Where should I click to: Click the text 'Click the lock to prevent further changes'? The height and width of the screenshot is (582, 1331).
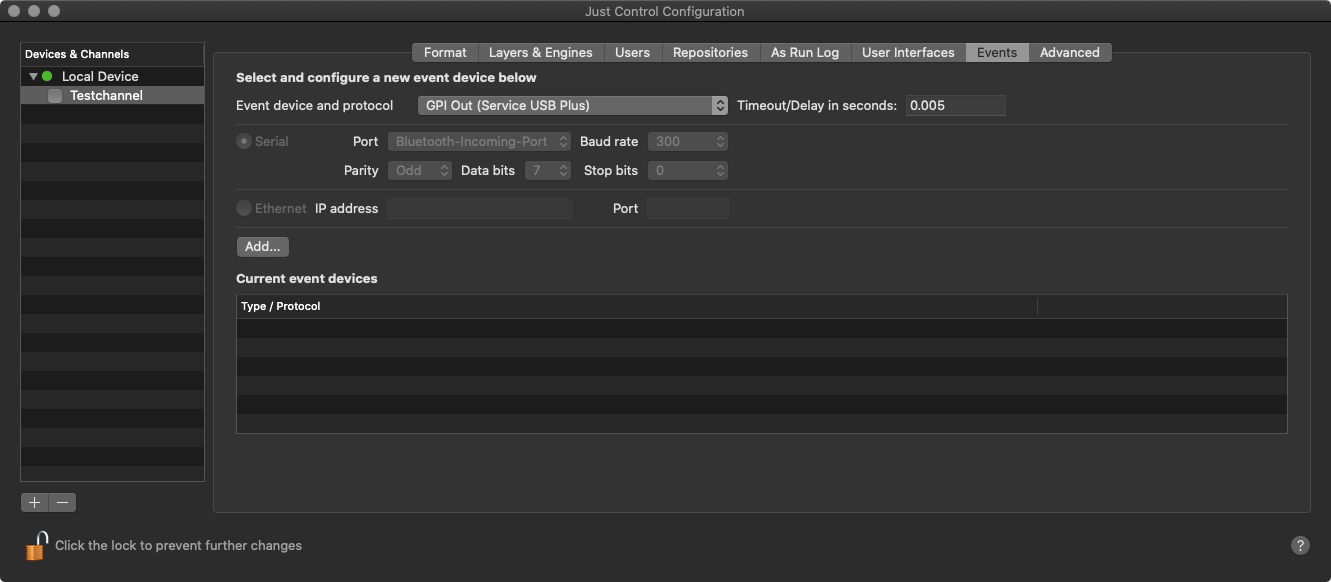point(178,545)
